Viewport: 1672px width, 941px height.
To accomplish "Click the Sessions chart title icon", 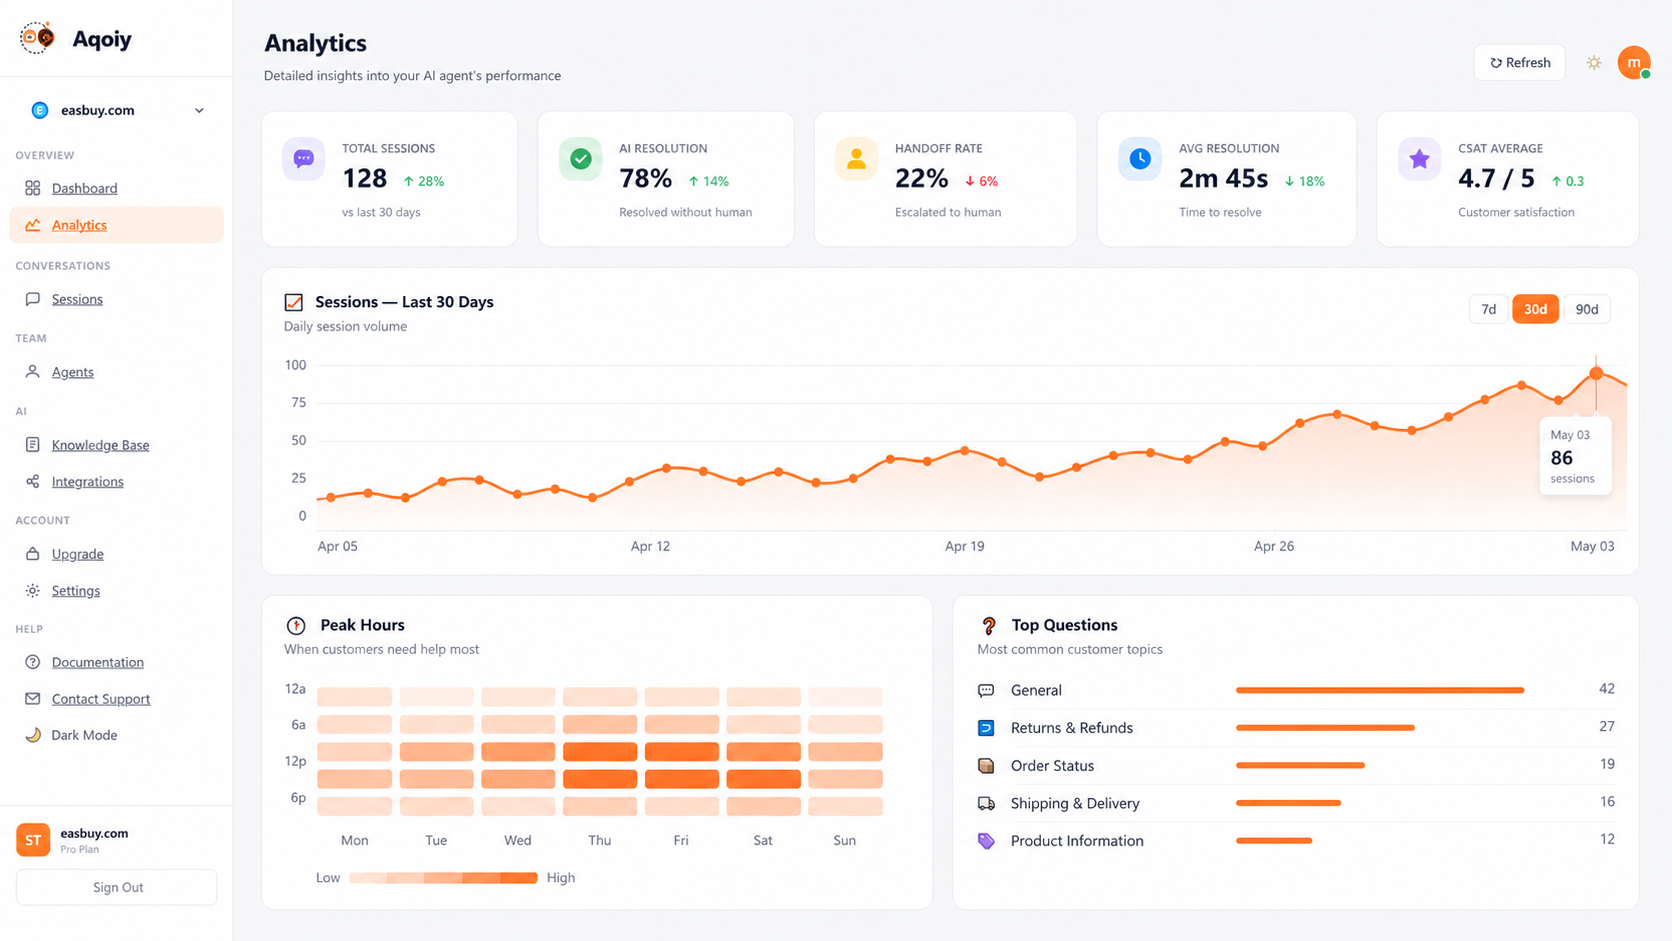I will click(294, 302).
